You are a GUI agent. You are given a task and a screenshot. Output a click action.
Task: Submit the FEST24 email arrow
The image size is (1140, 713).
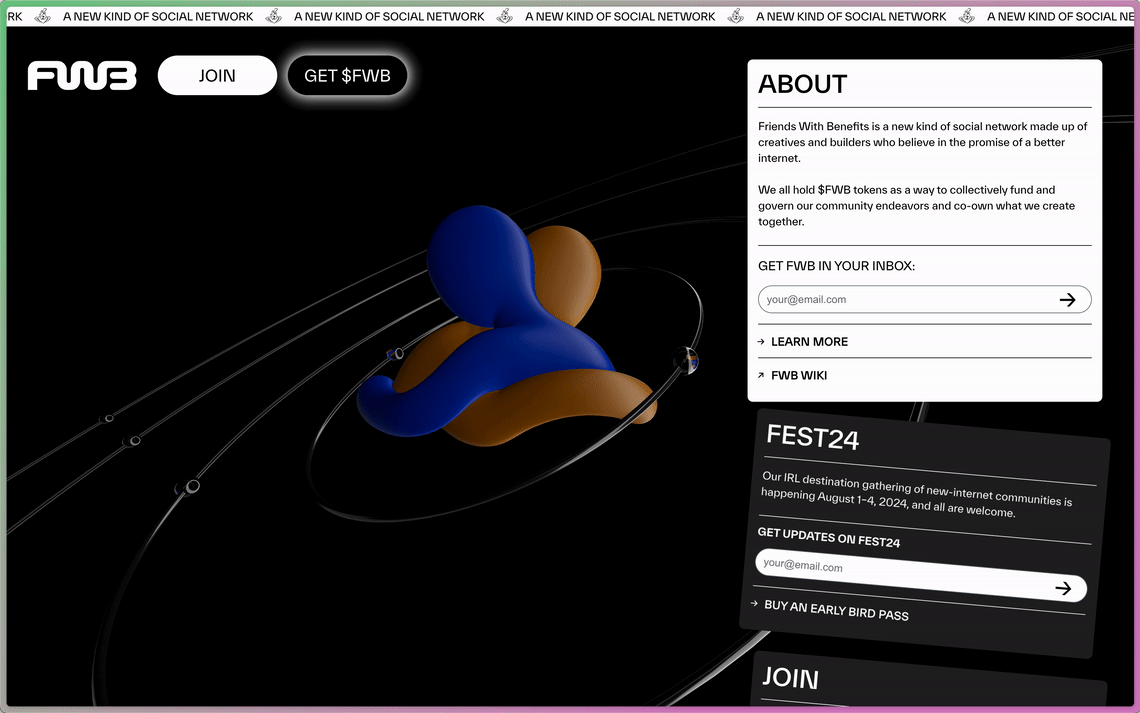(x=1063, y=587)
